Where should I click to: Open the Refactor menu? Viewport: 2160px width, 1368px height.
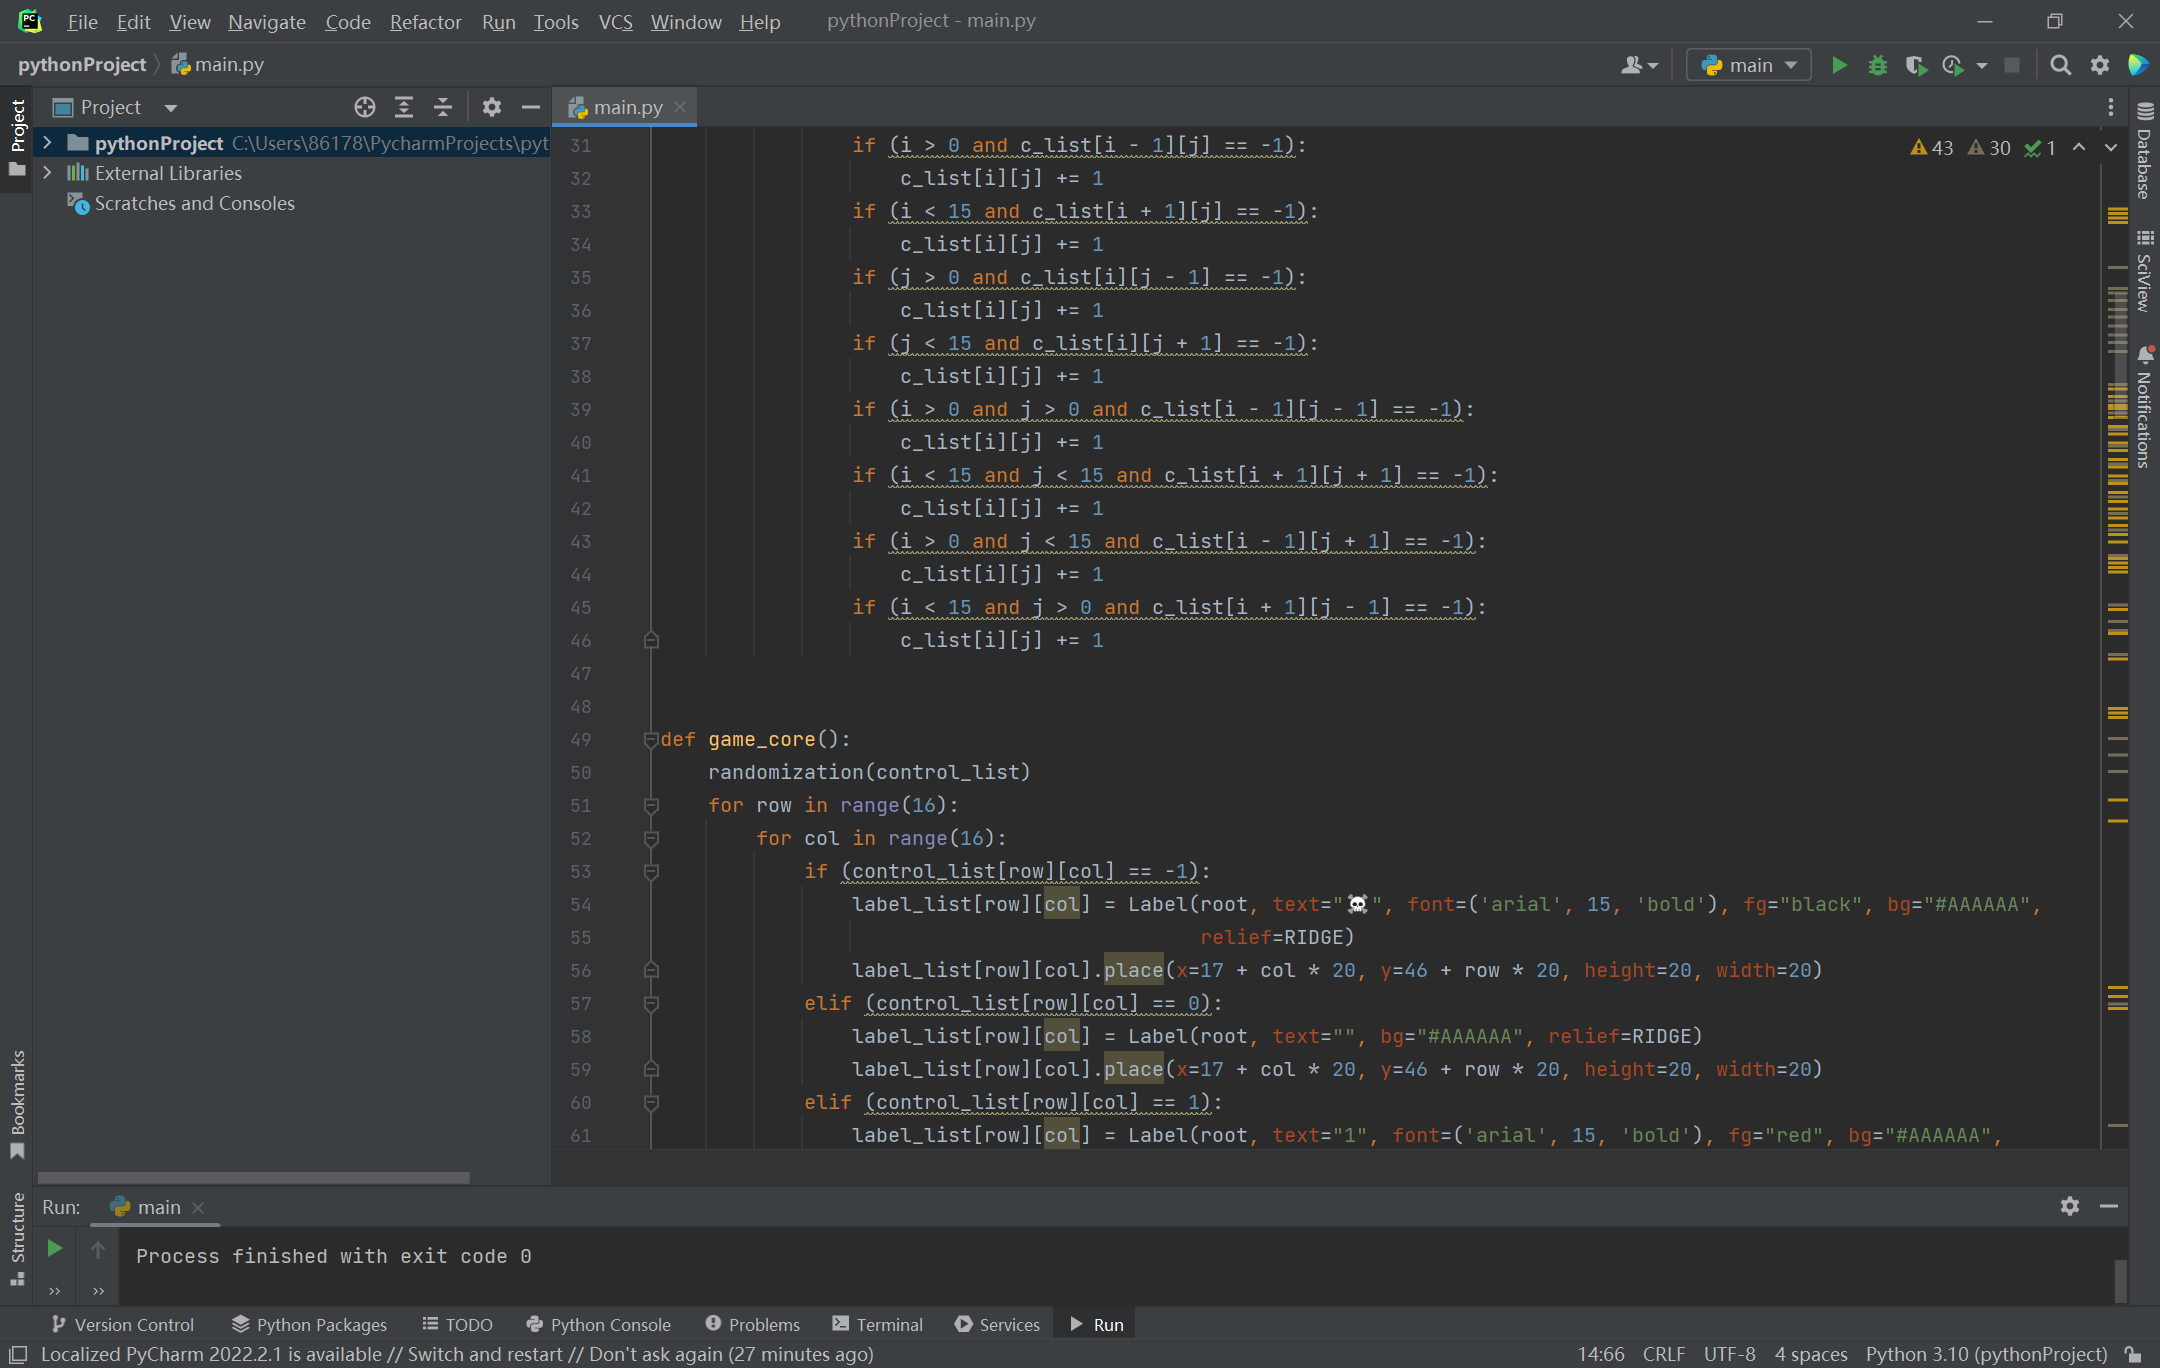point(425,21)
